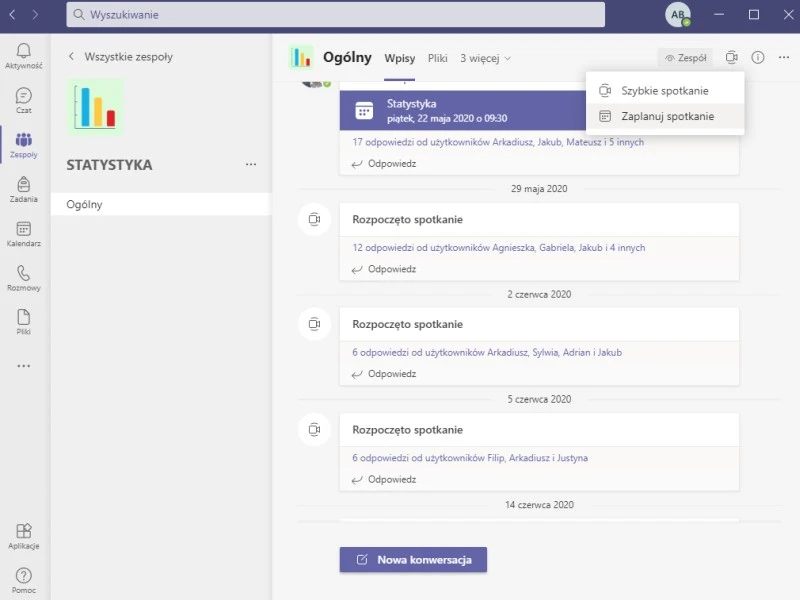Click the channel info icon

click(758, 58)
